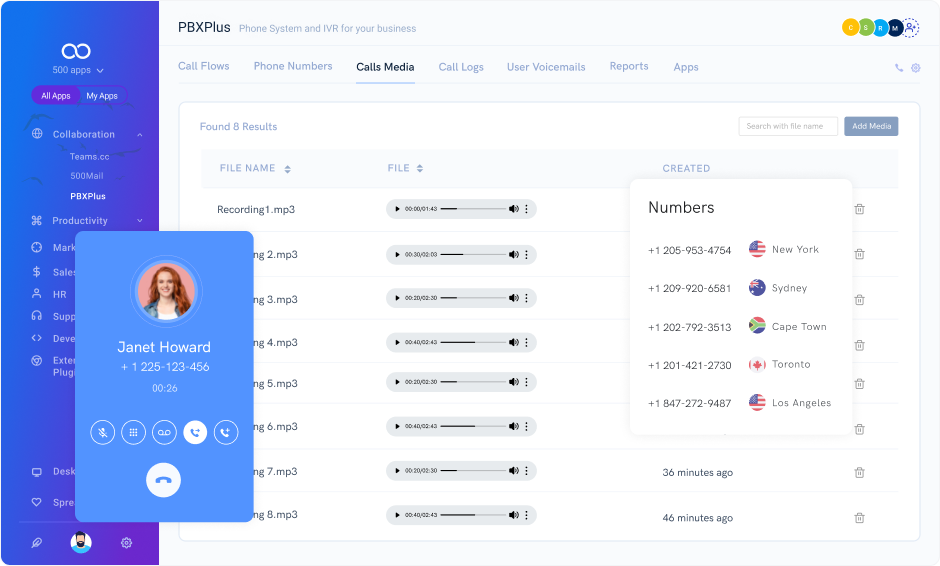The width and height of the screenshot is (940, 566).
Task: Open the User Voicemails tab
Action: 546,67
